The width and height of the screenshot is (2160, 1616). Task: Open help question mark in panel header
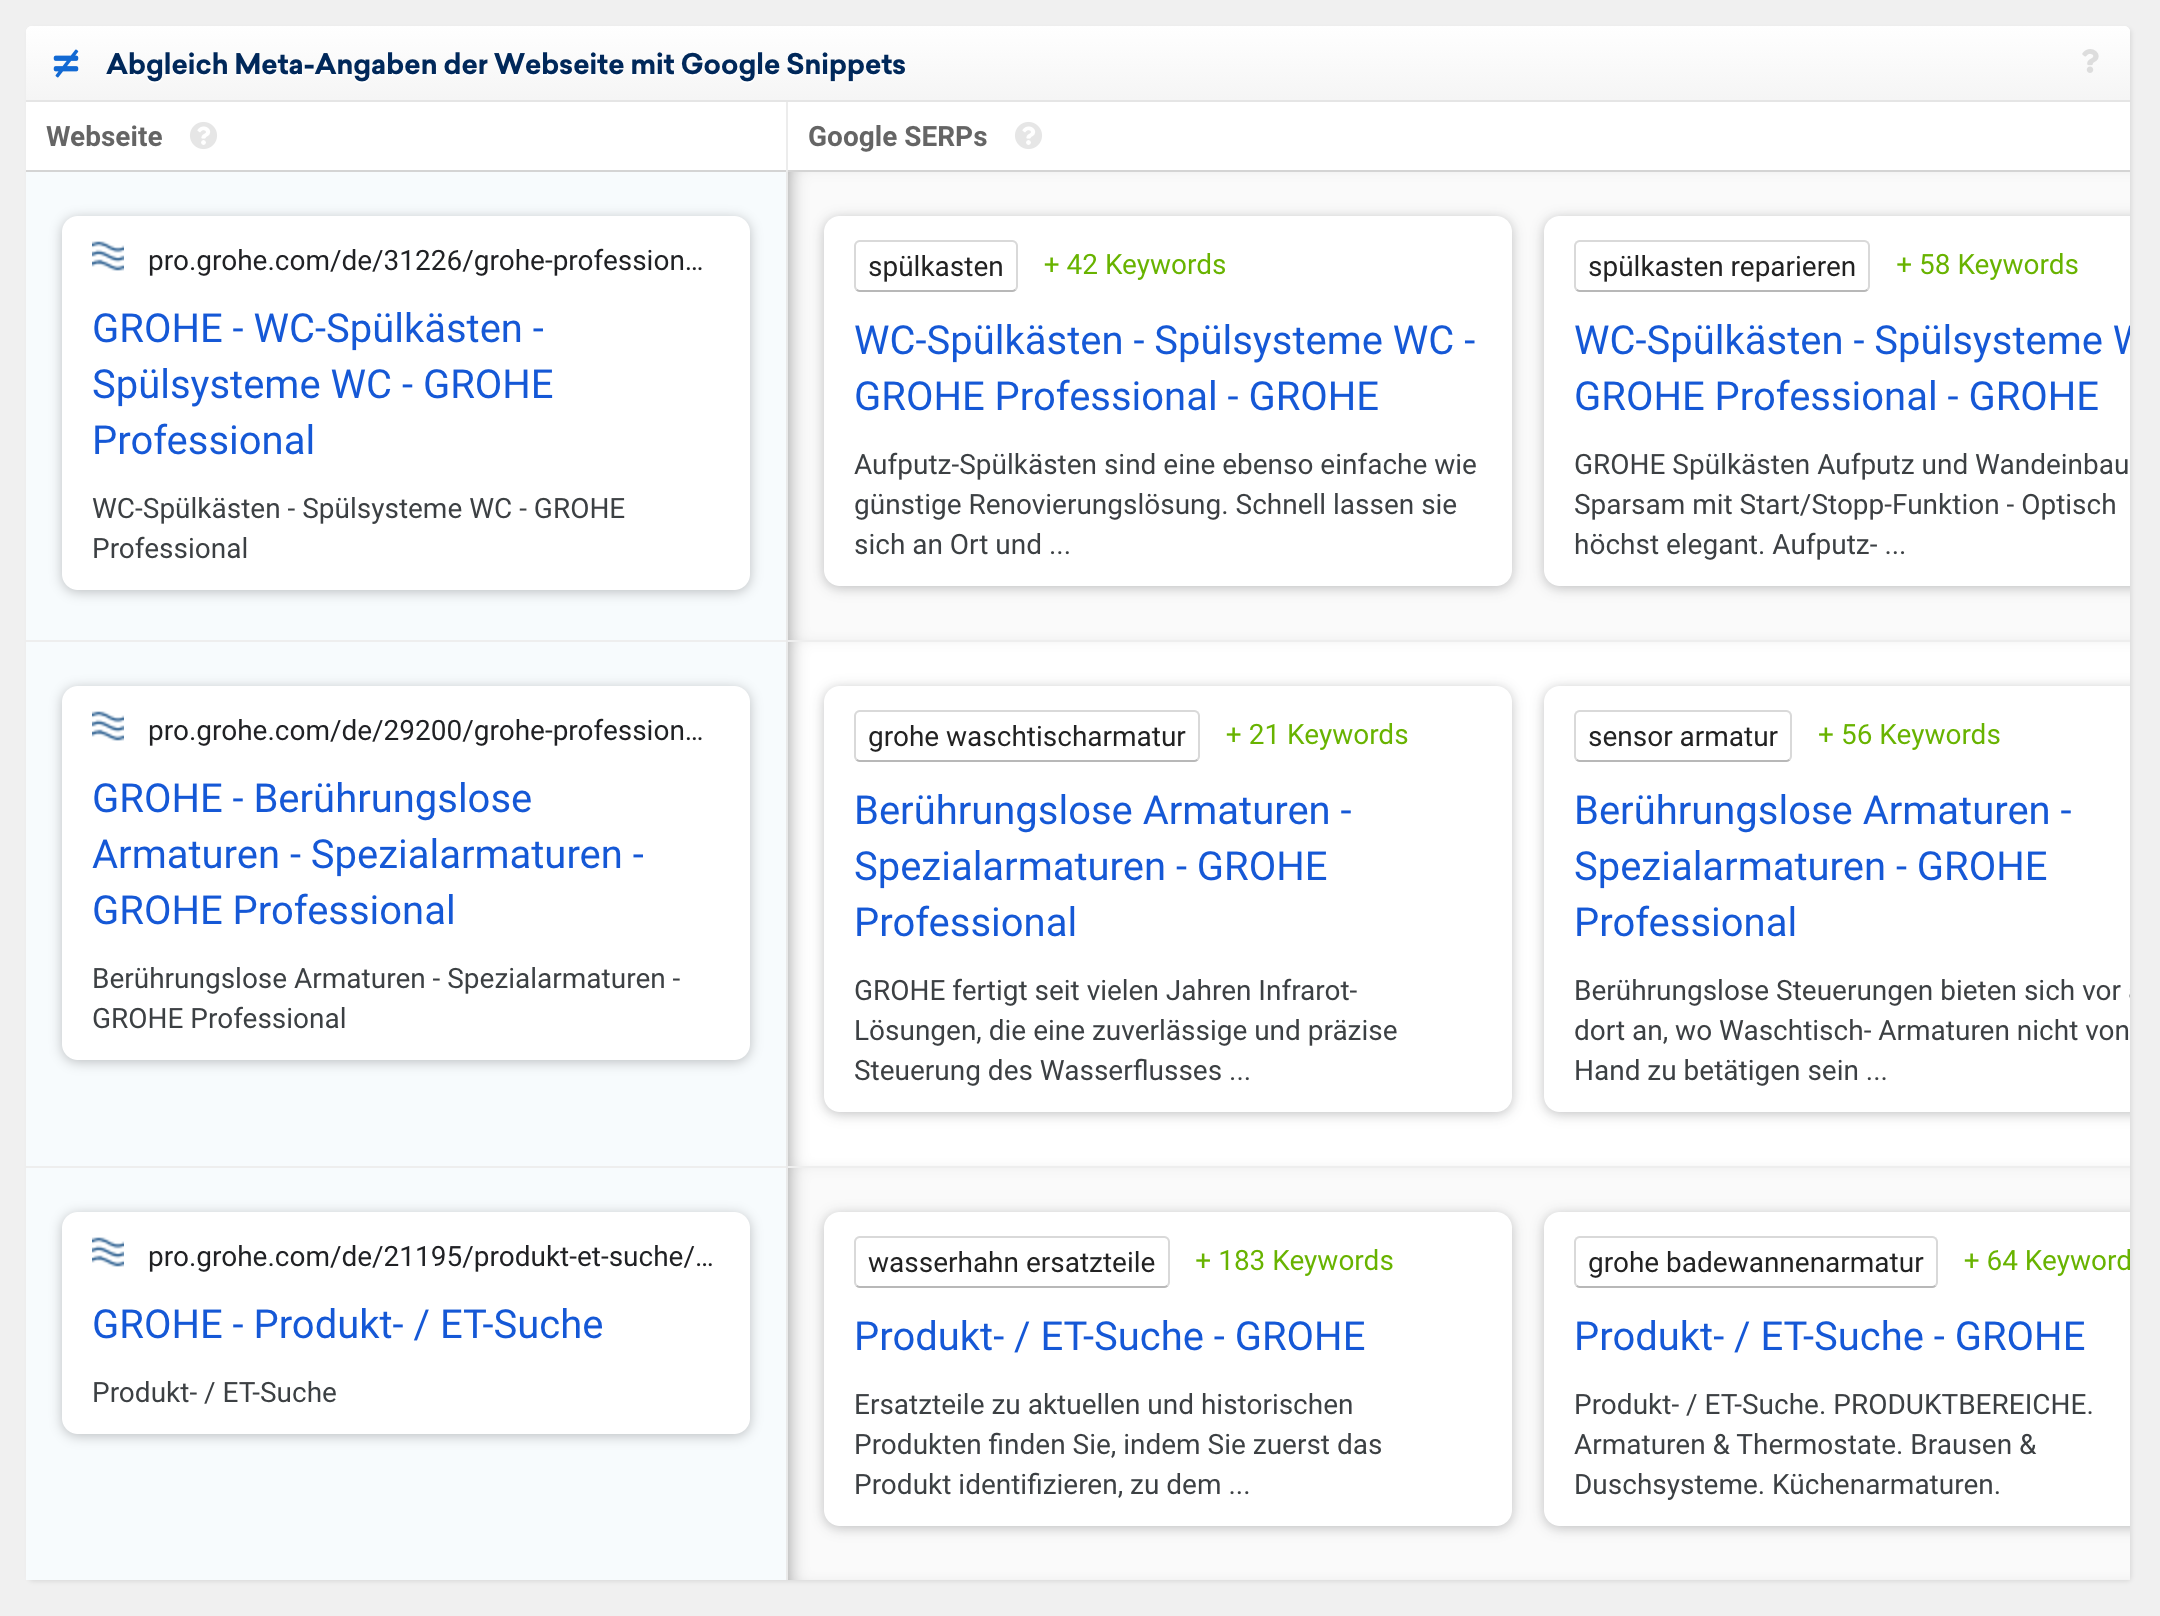click(2089, 62)
